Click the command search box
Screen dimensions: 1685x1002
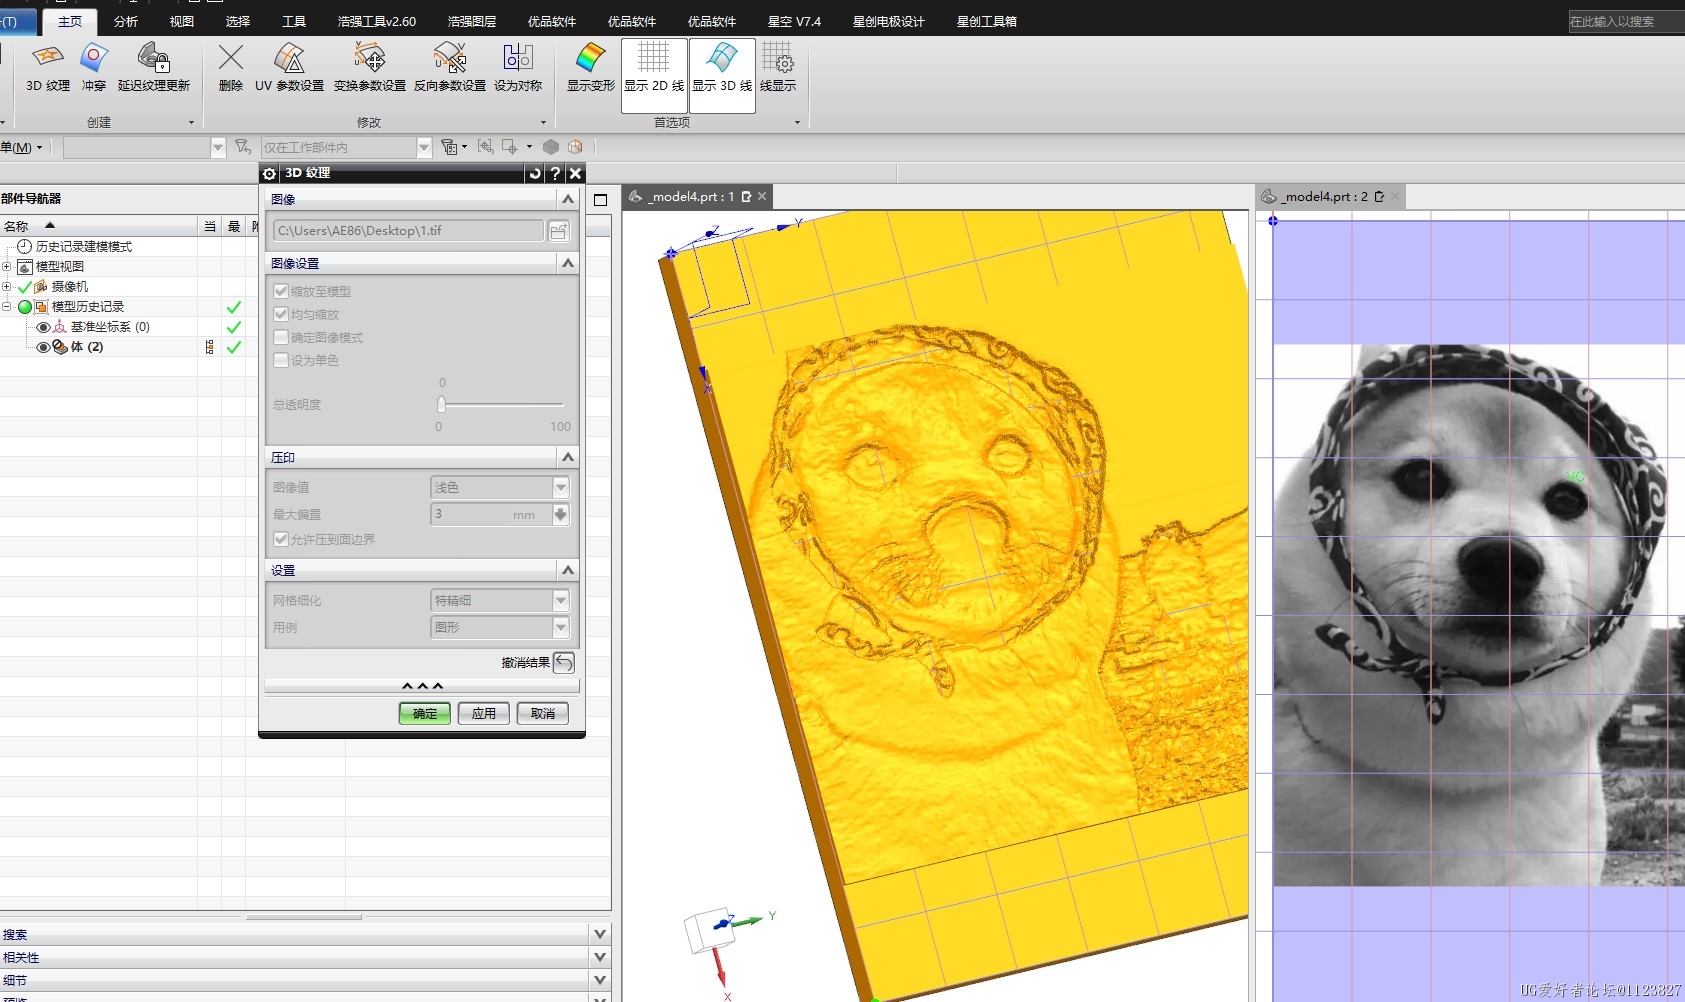pyautogui.click(x=1626, y=21)
